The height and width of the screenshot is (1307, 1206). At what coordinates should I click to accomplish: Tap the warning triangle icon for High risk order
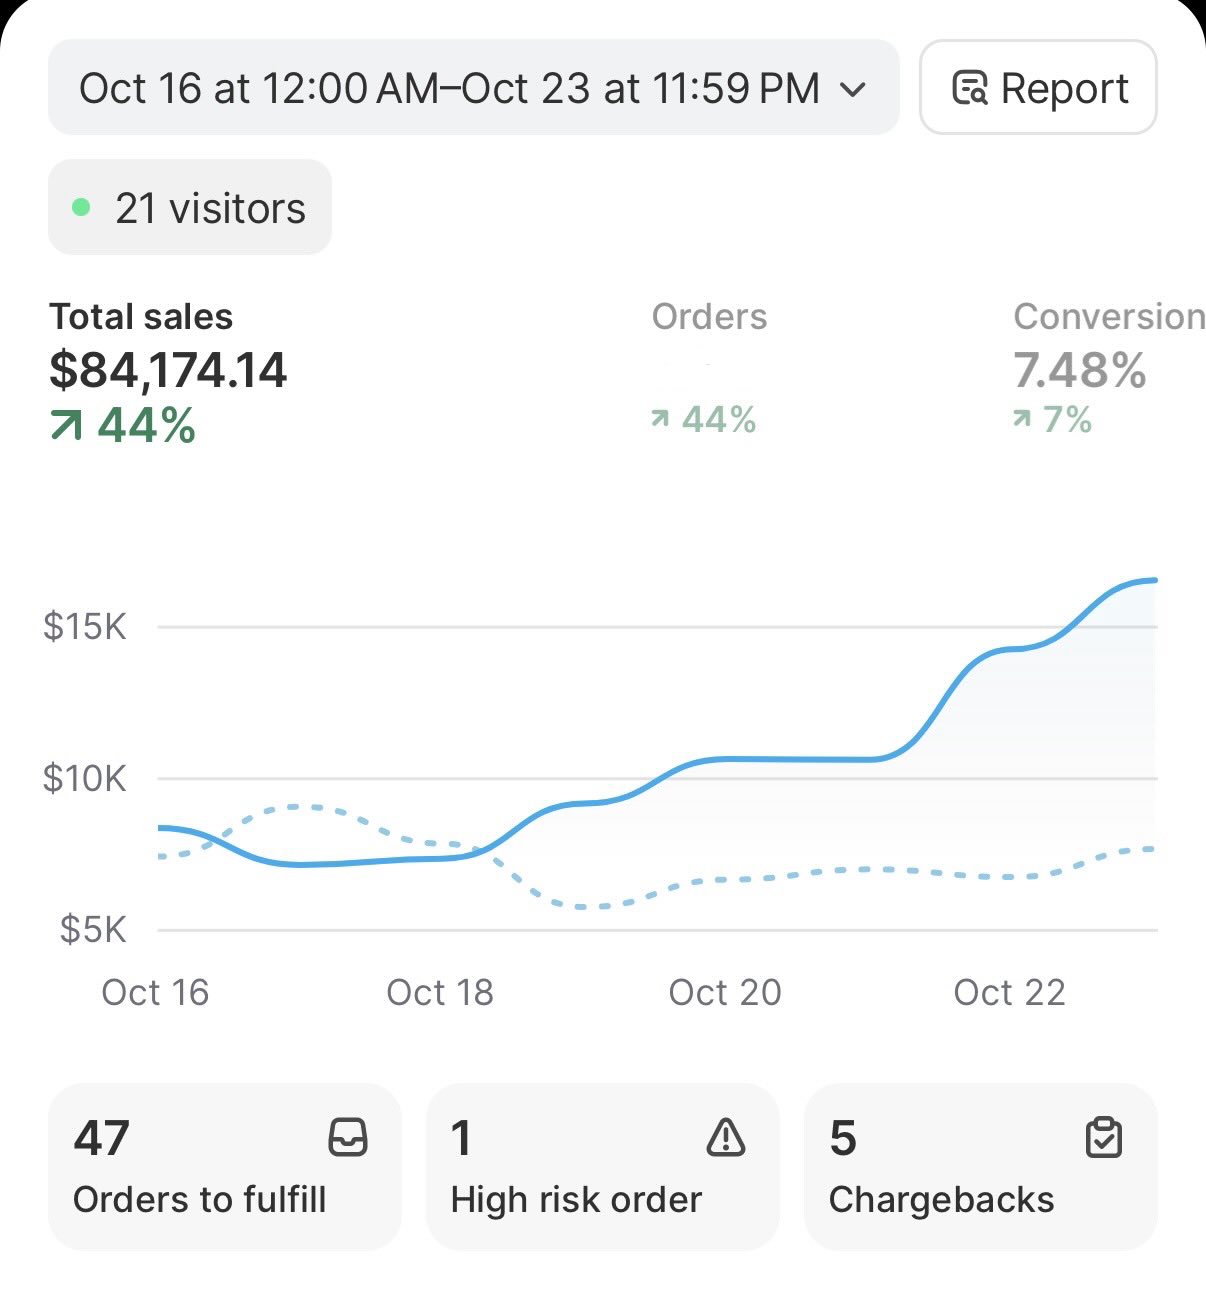pyautogui.click(x=726, y=1138)
